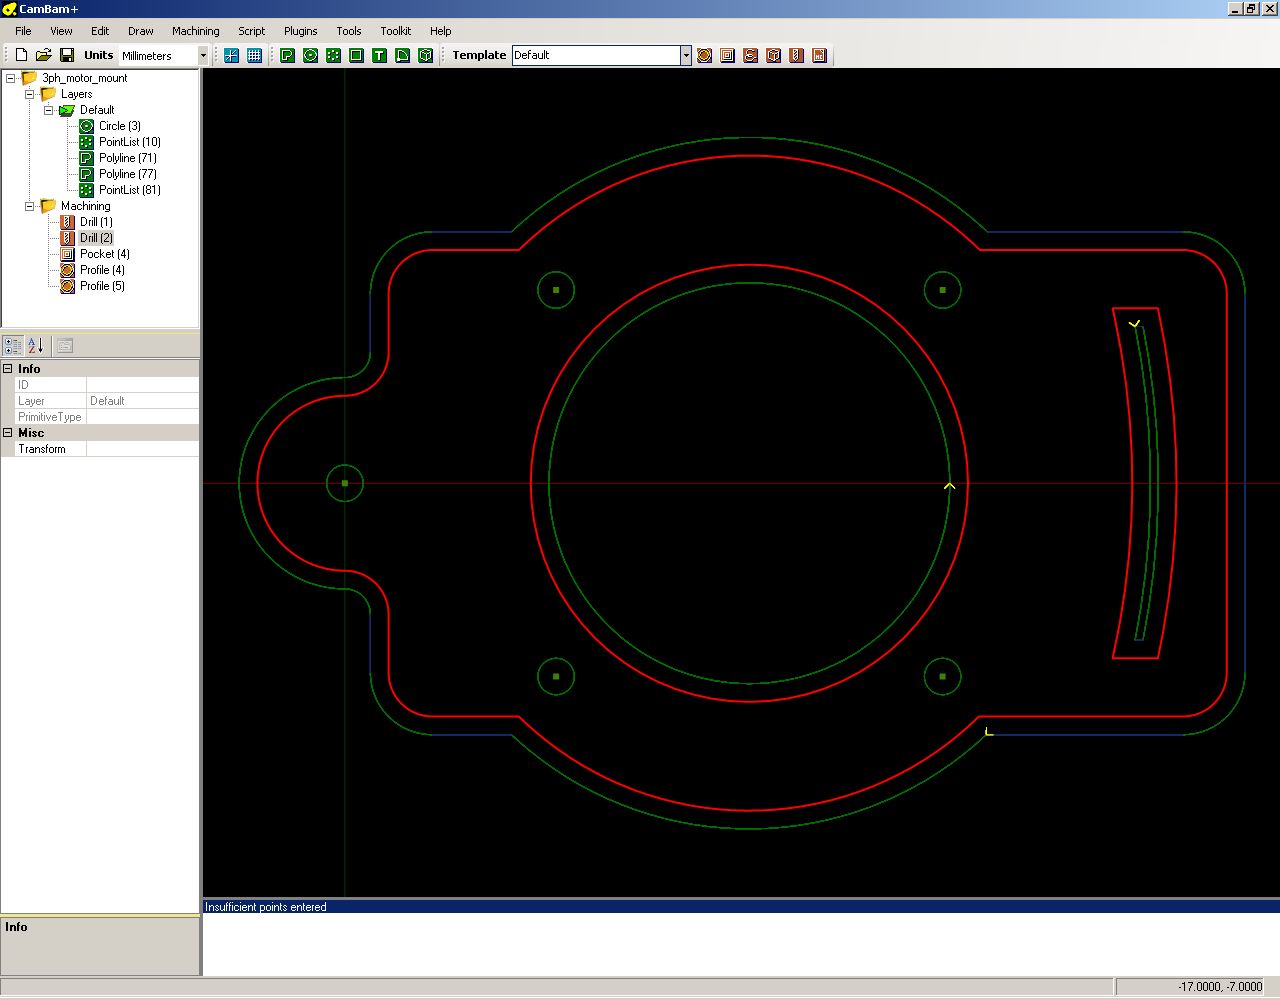Image resolution: width=1280 pixels, height=1000 pixels.
Task: Select the Drill (2) machining operation
Action: click(x=96, y=238)
